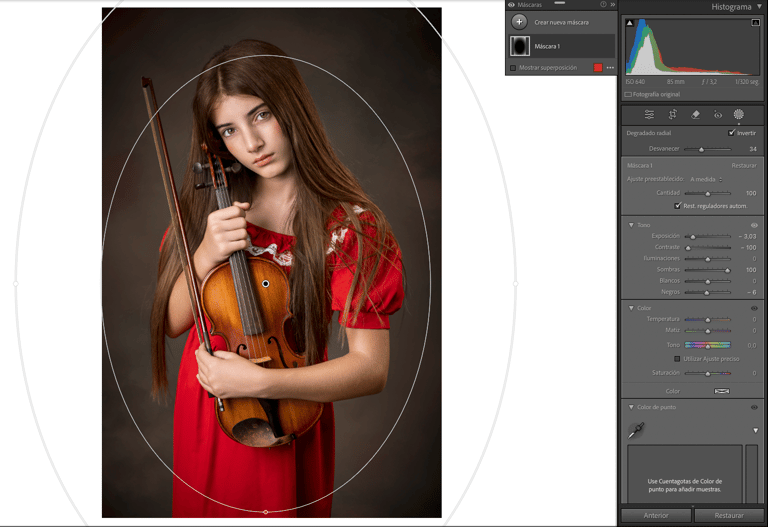The height and width of the screenshot is (527, 768).
Task: Collapse the Color de punto section triangle
Action: click(x=631, y=407)
